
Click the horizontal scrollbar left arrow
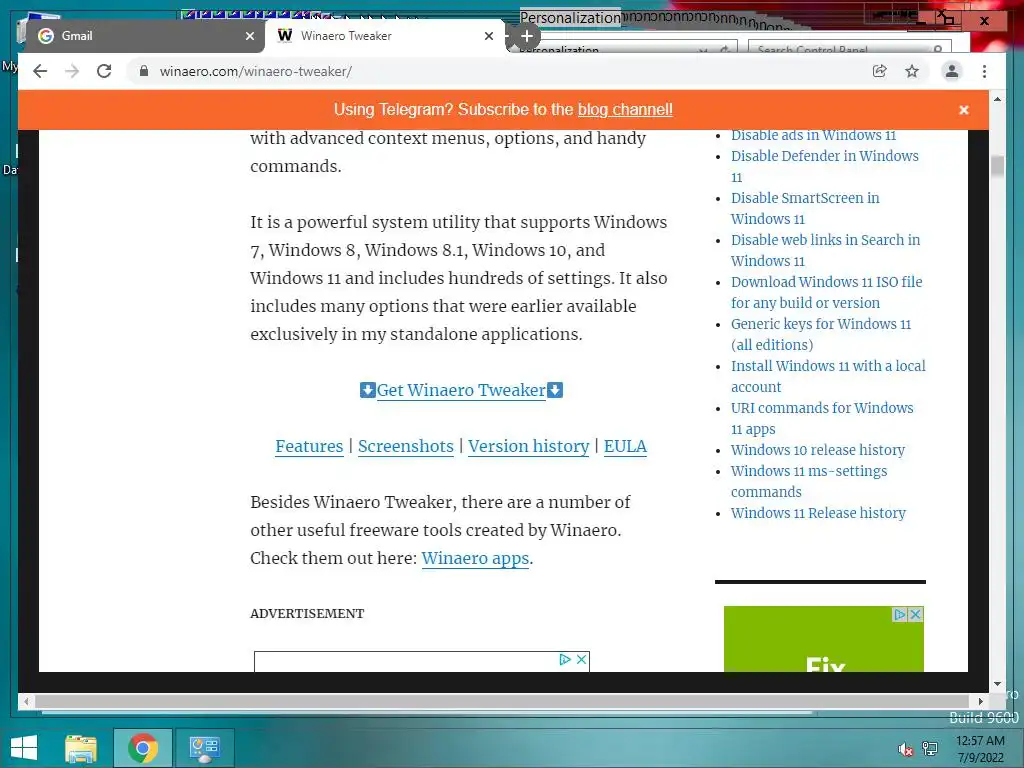click(26, 701)
